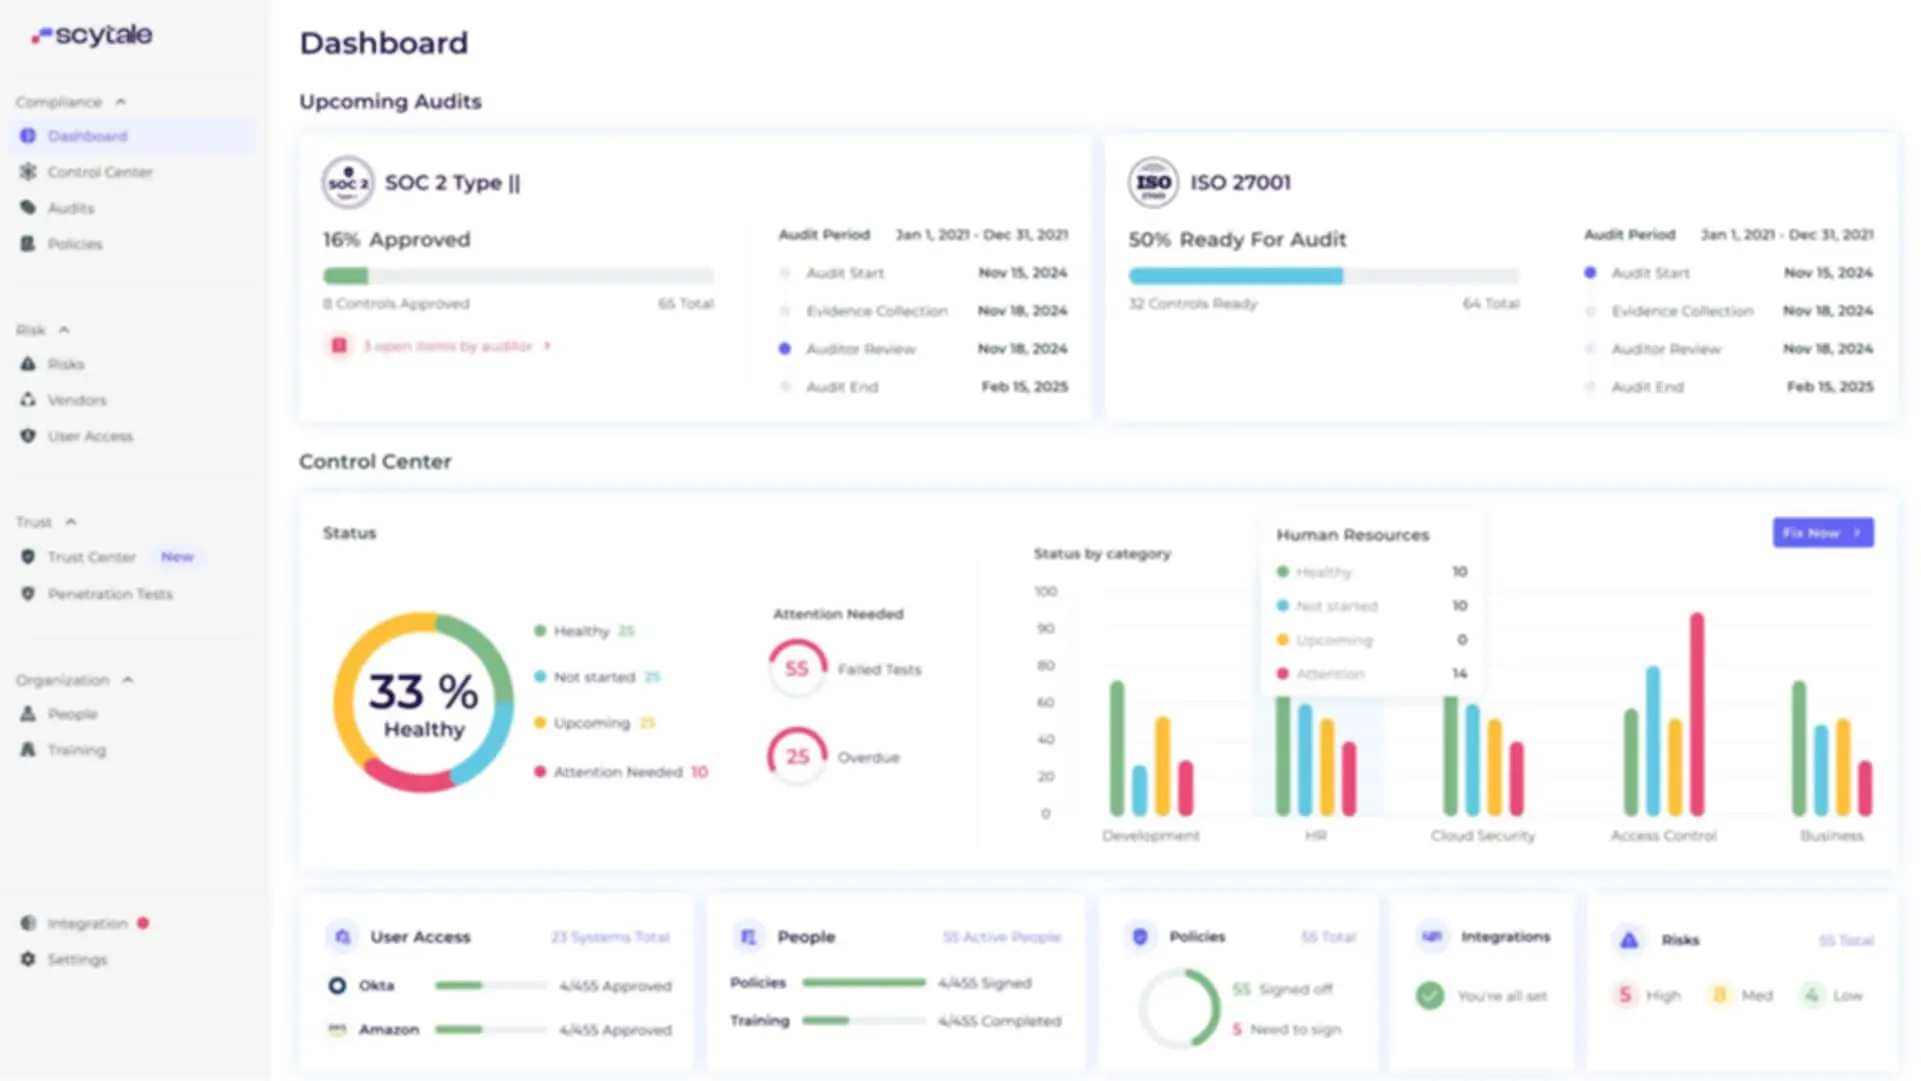The width and height of the screenshot is (1921, 1081).
Task: Click the Fix Now button
Action: (1822, 533)
